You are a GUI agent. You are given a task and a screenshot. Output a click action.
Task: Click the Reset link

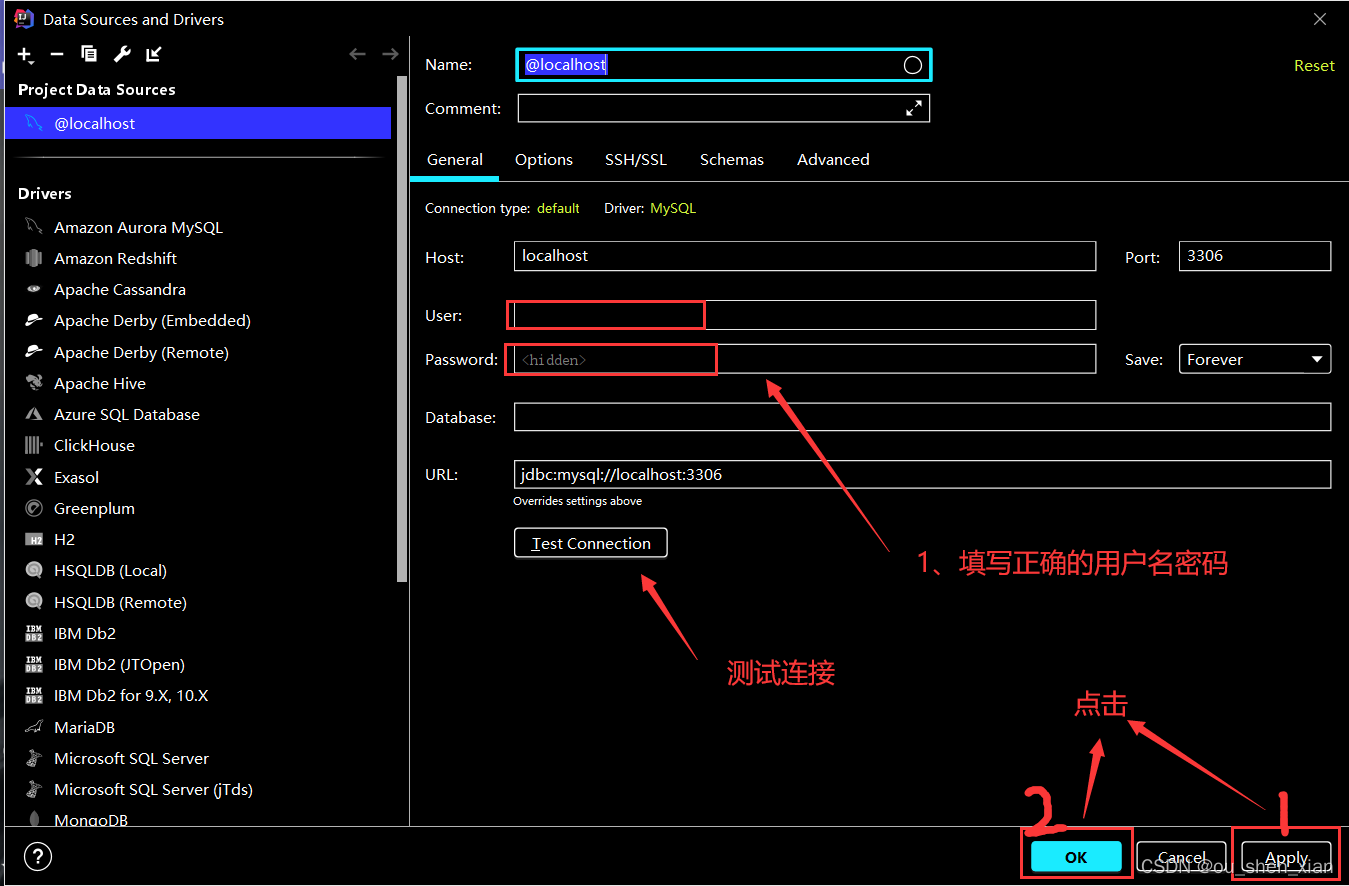pos(1314,65)
